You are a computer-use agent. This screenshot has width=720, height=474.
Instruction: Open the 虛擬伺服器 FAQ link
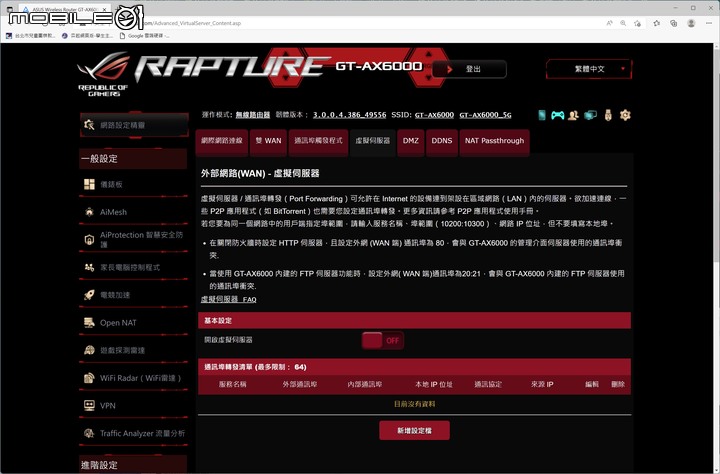(x=228, y=299)
